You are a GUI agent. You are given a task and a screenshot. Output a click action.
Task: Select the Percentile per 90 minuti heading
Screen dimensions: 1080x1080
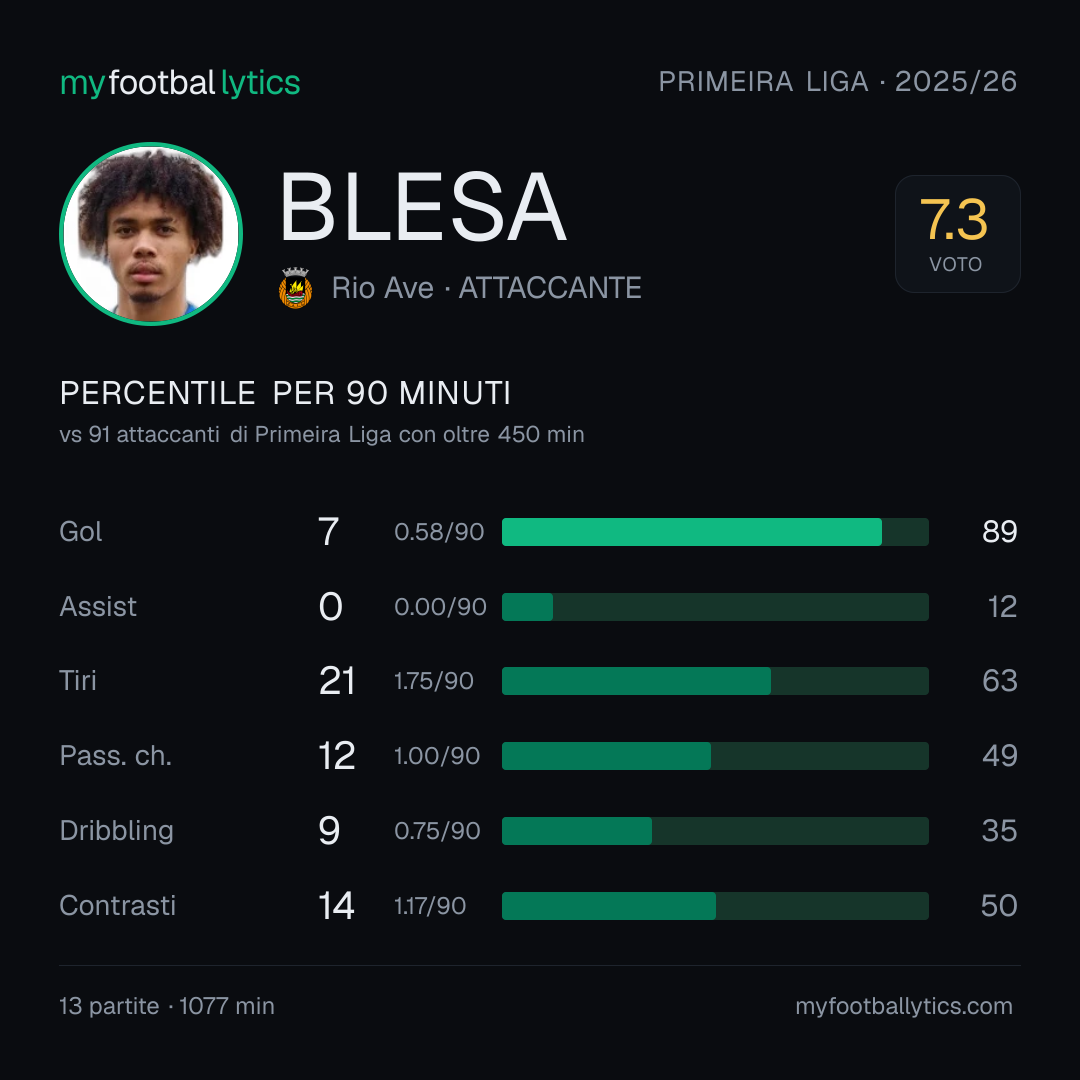285,393
